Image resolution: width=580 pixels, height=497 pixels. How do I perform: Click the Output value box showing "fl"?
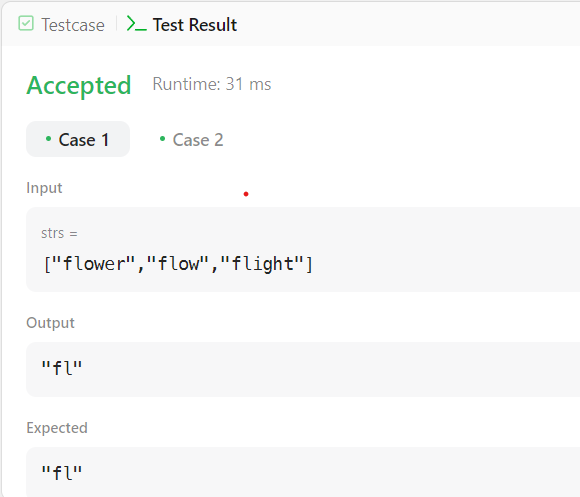pyautogui.click(x=303, y=369)
